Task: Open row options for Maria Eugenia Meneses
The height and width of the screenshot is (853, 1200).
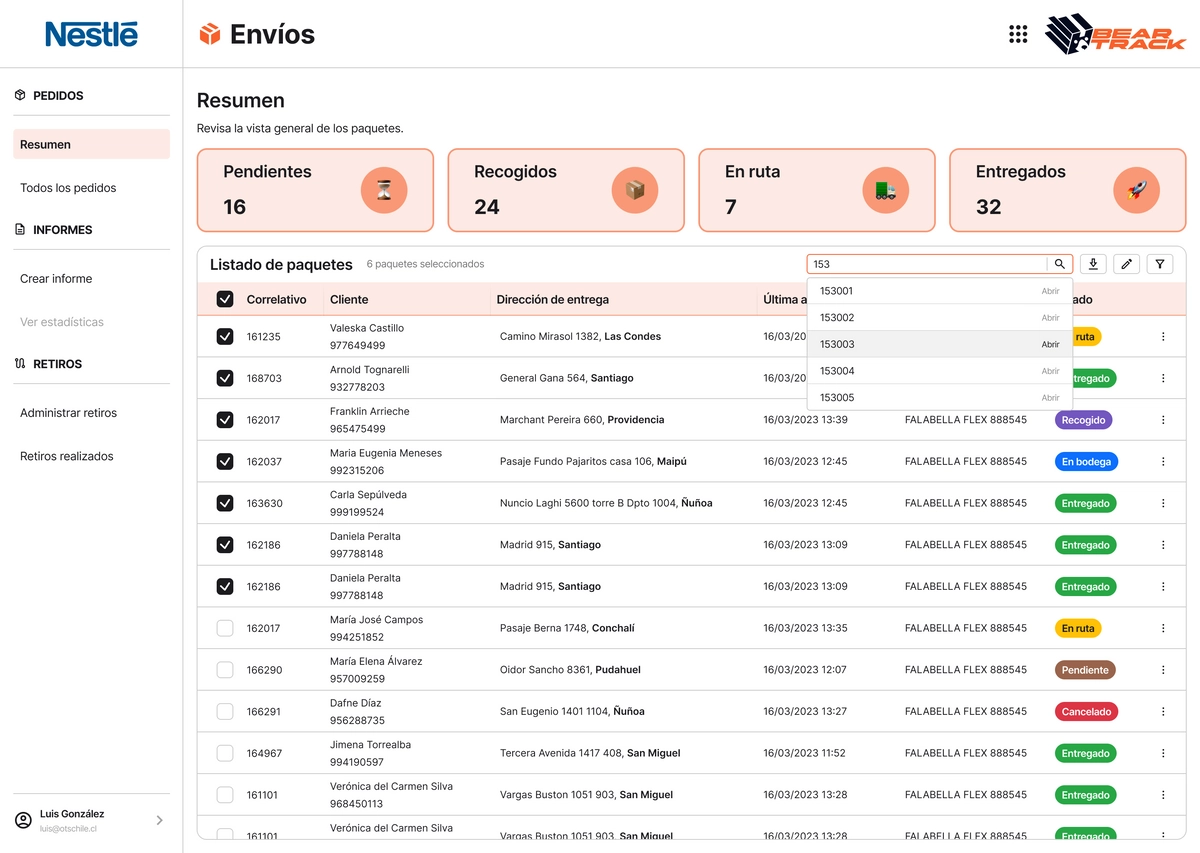Action: point(1163,462)
